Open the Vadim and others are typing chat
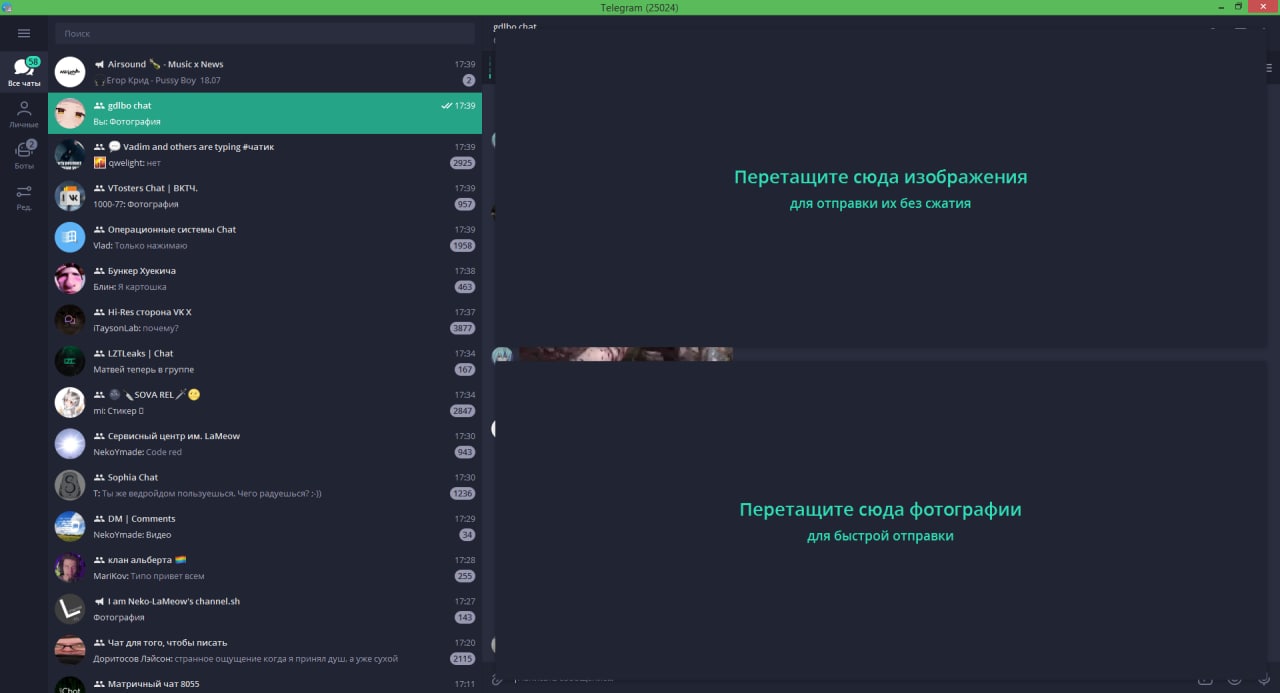This screenshot has height=693, width=1280. 265,155
